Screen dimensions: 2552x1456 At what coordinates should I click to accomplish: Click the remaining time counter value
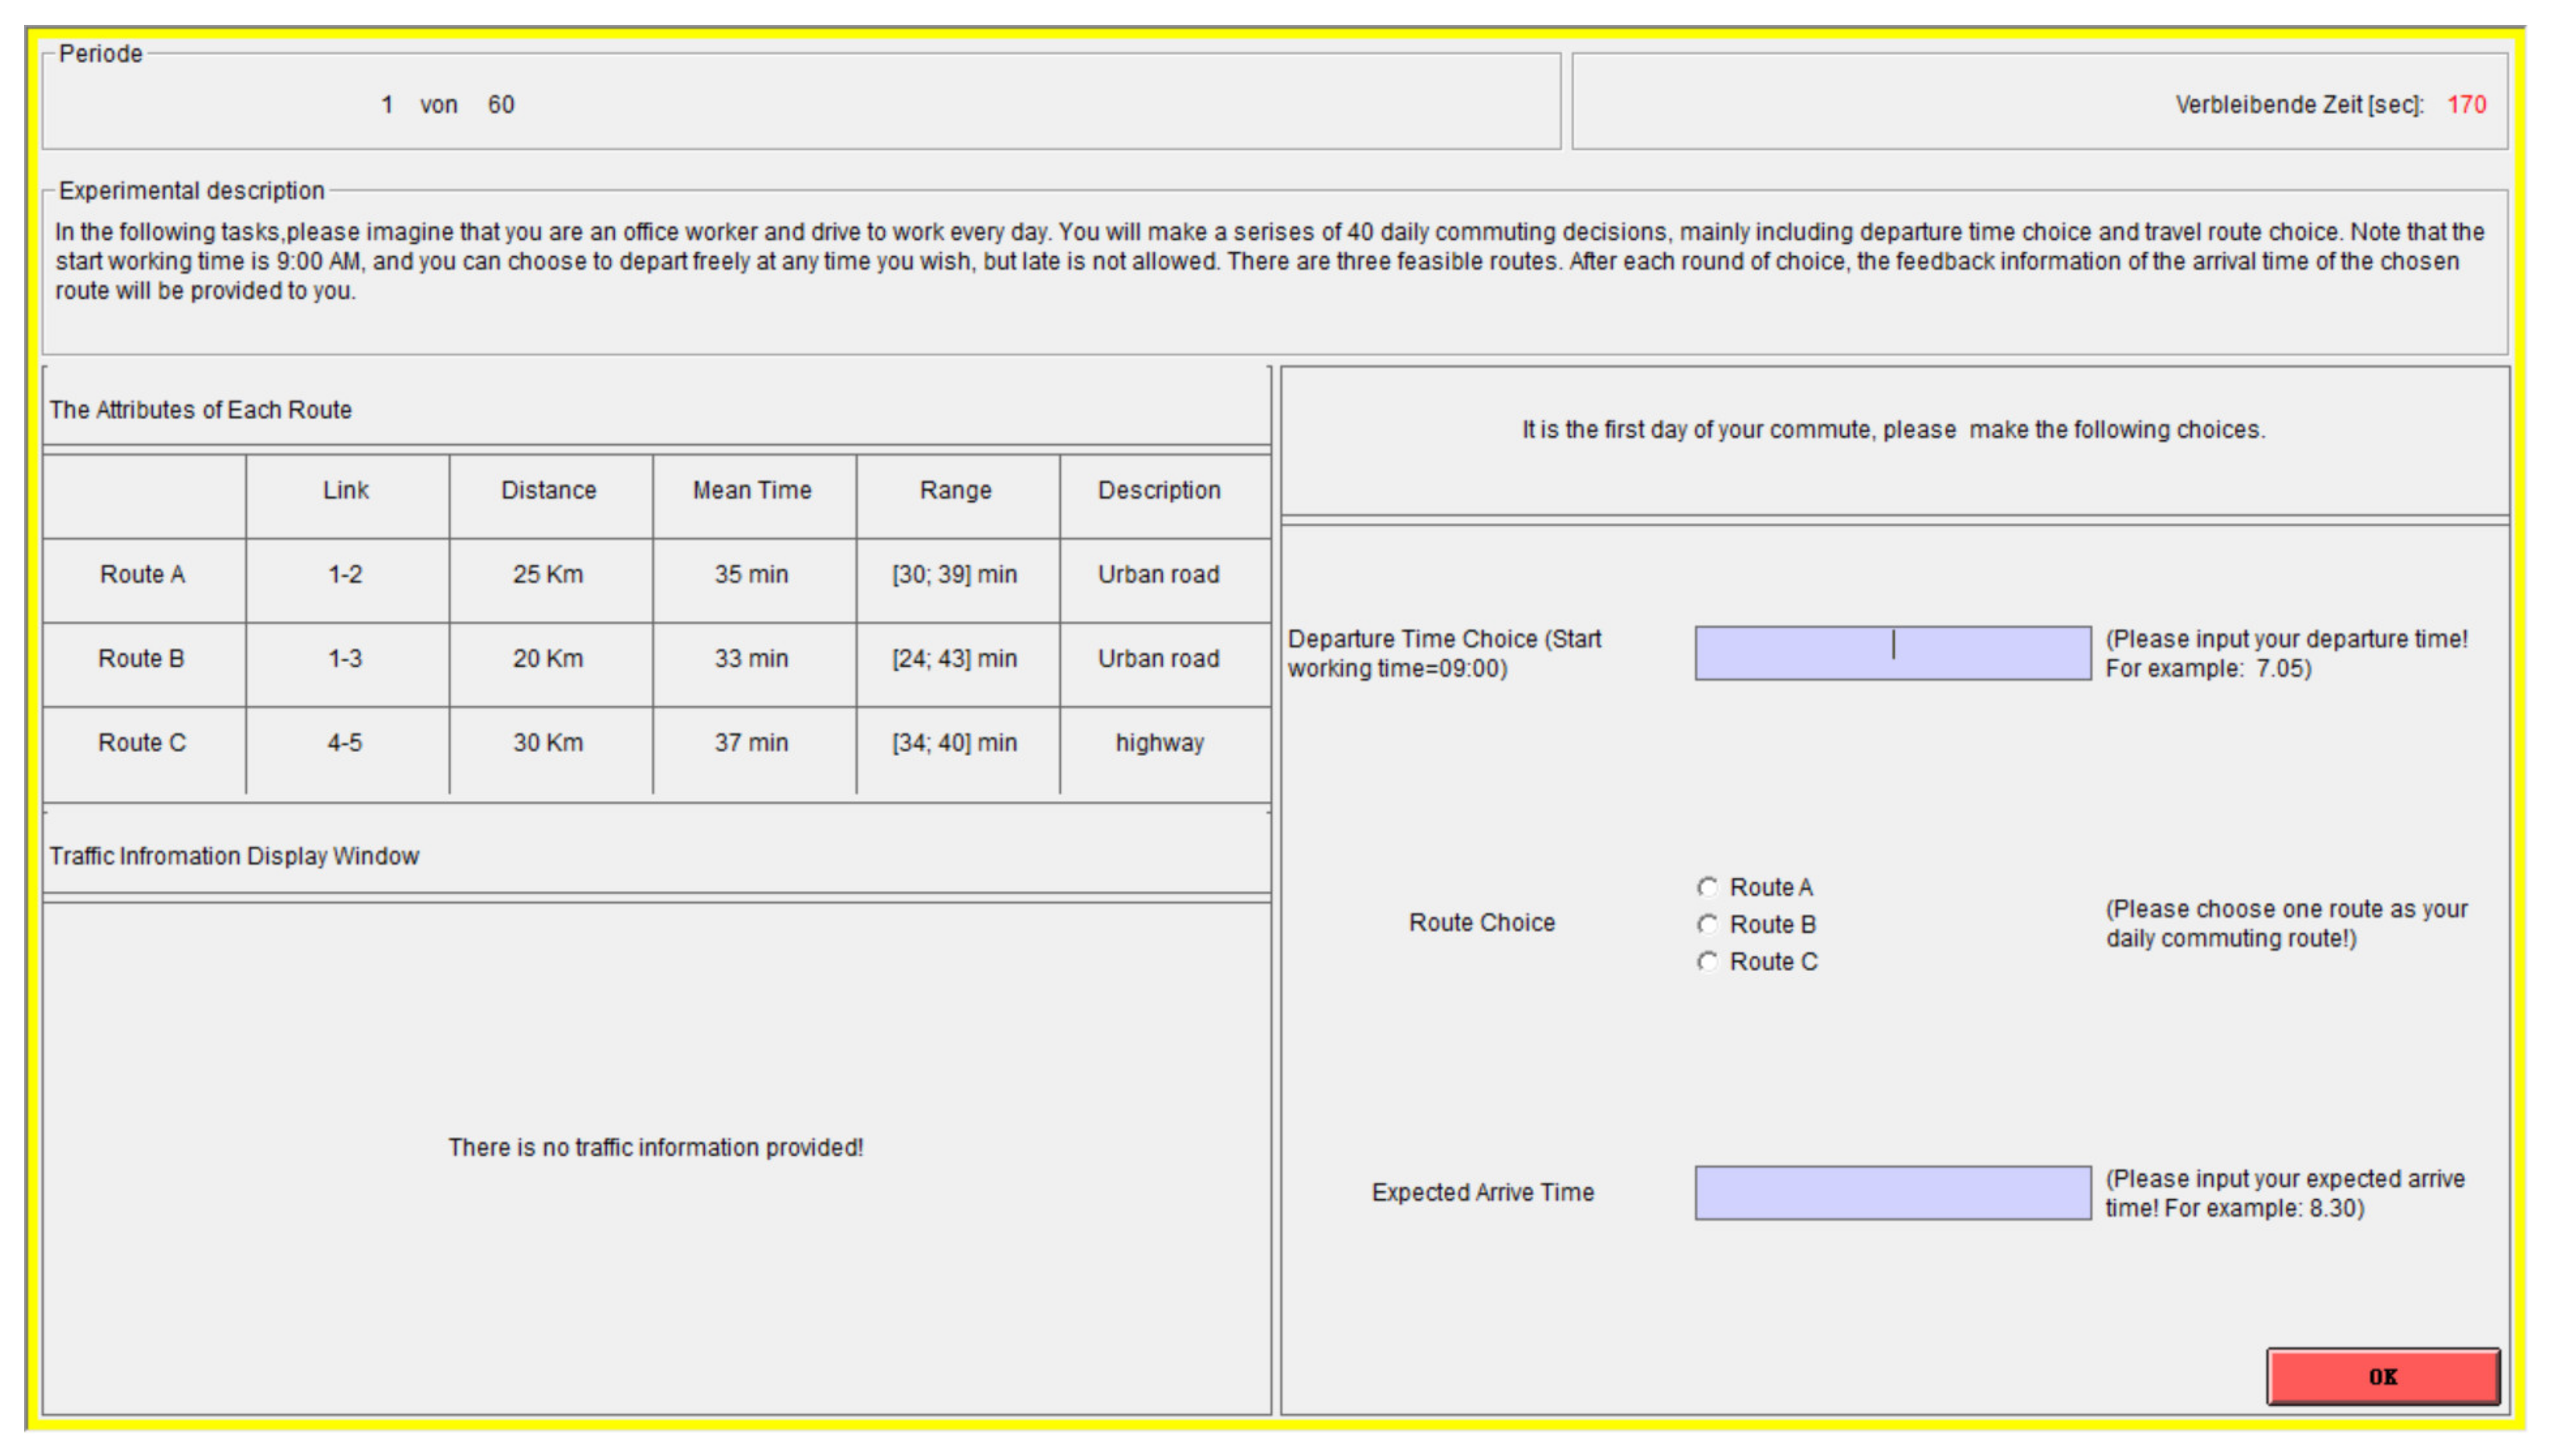2465,104
